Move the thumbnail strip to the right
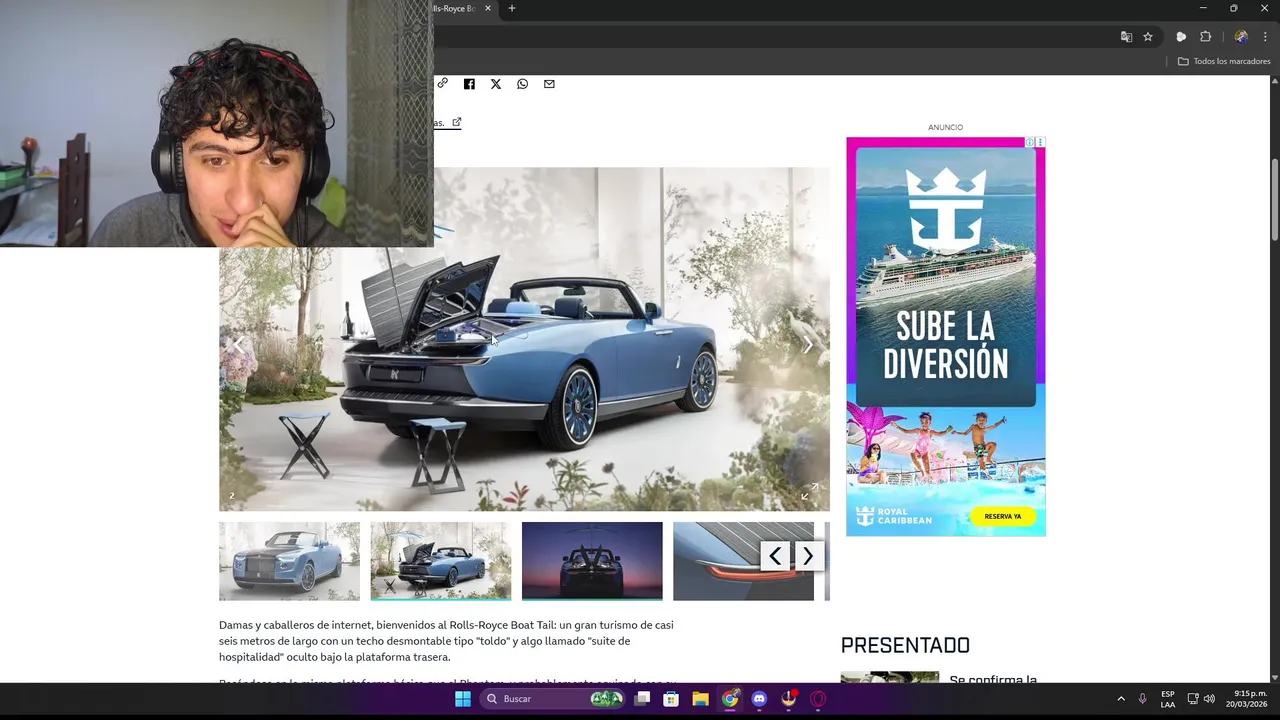Image resolution: width=1280 pixels, height=720 pixels. [x=808, y=556]
